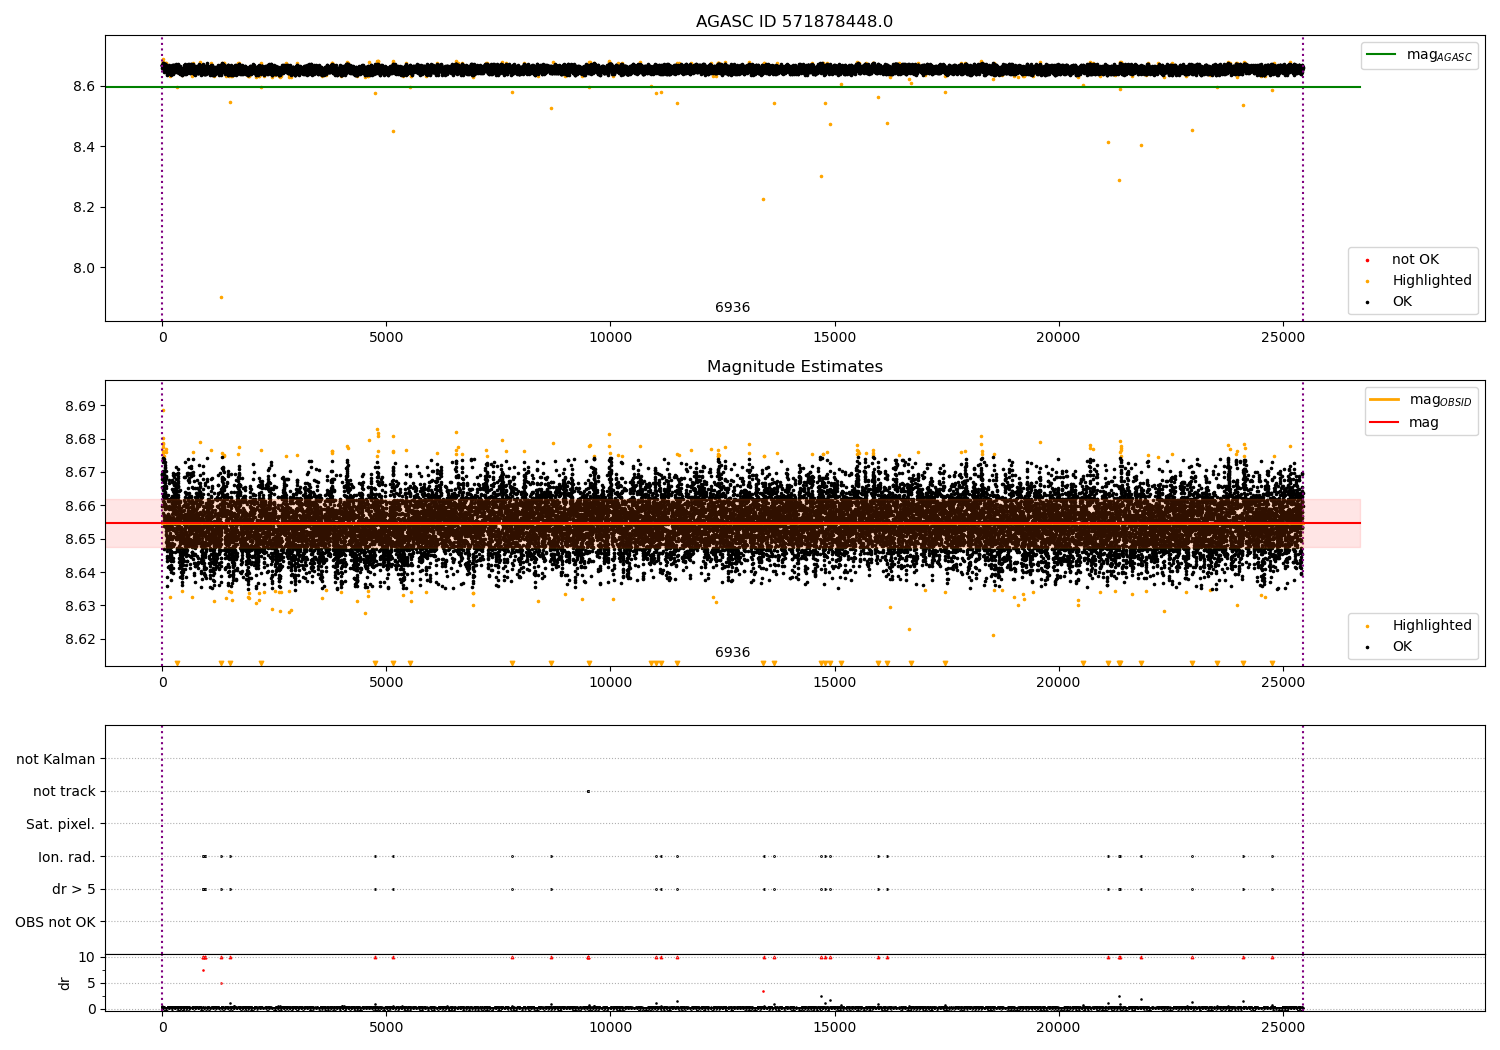Screen dimensions: 1500x1050
Task: Click the 10000 x-axis tick in middle plot
Action: point(610,682)
